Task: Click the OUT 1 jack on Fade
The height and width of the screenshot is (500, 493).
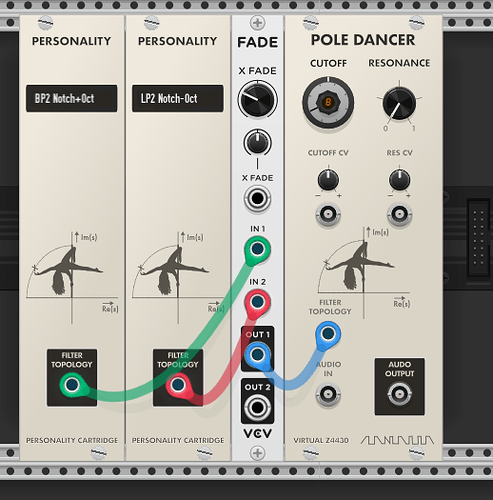Action: (x=257, y=354)
